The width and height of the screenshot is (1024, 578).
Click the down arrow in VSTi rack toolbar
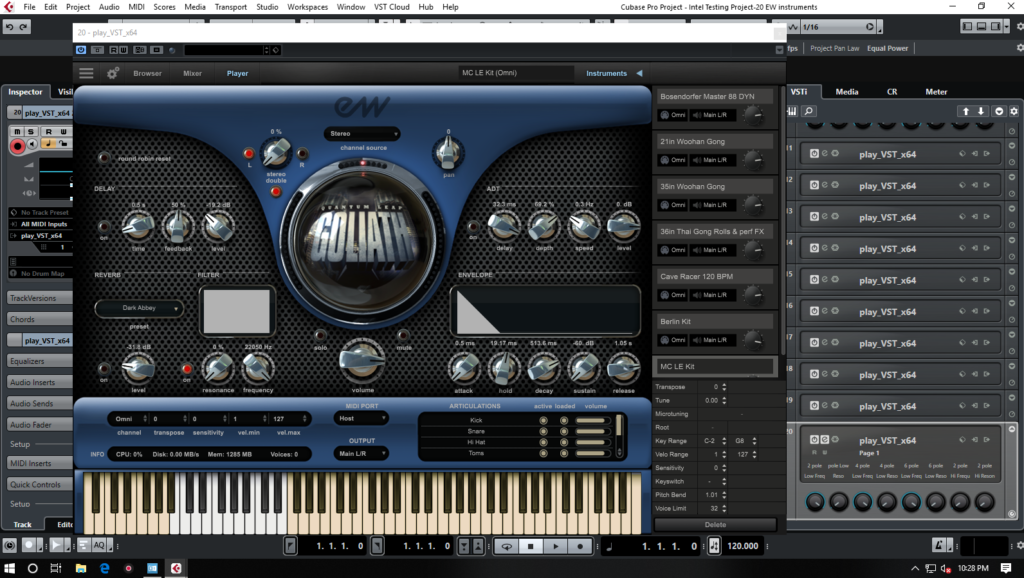pos(981,111)
